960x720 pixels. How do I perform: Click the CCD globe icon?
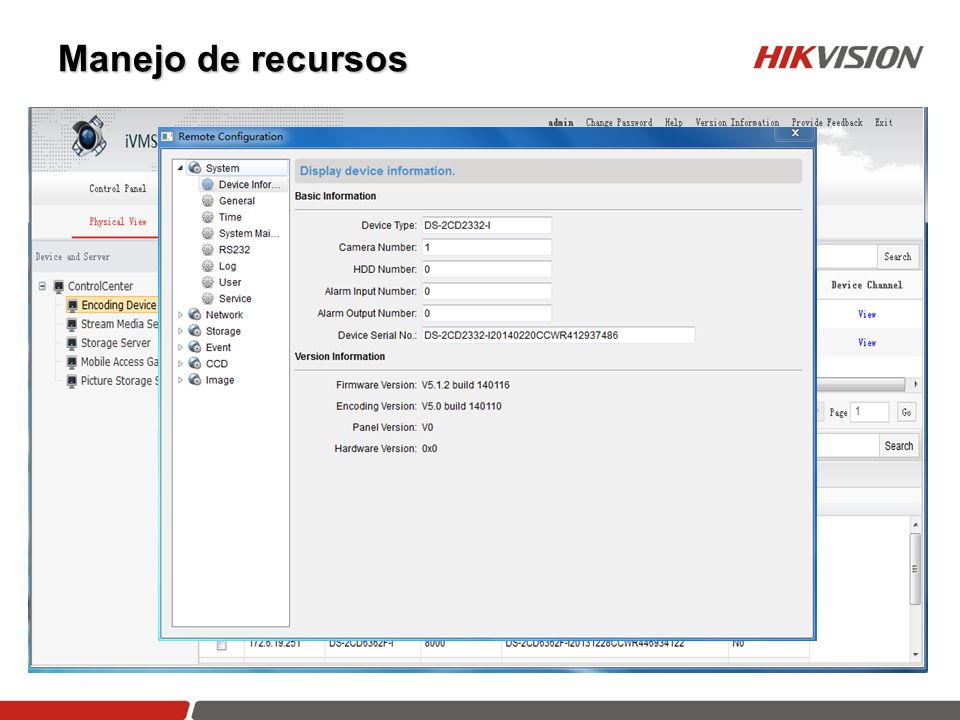click(x=195, y=363)
